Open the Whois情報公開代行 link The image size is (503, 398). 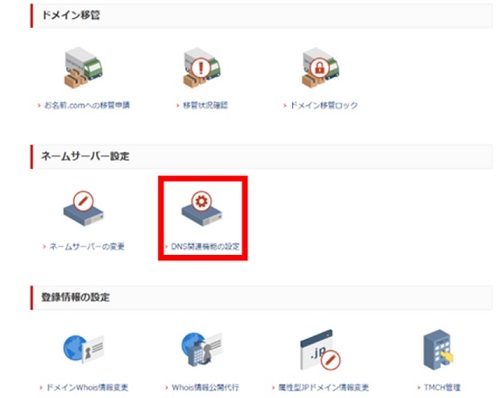click(x=205, y=388)
